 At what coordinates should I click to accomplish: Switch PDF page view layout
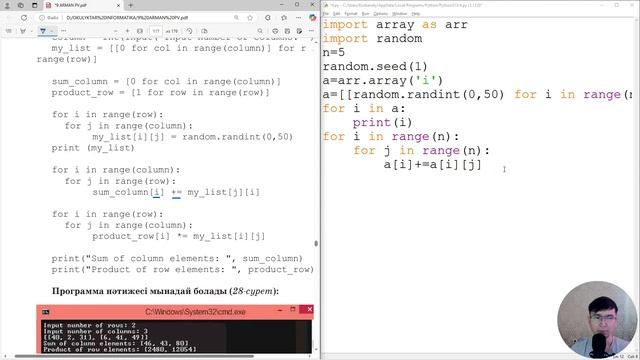point(204,31)
